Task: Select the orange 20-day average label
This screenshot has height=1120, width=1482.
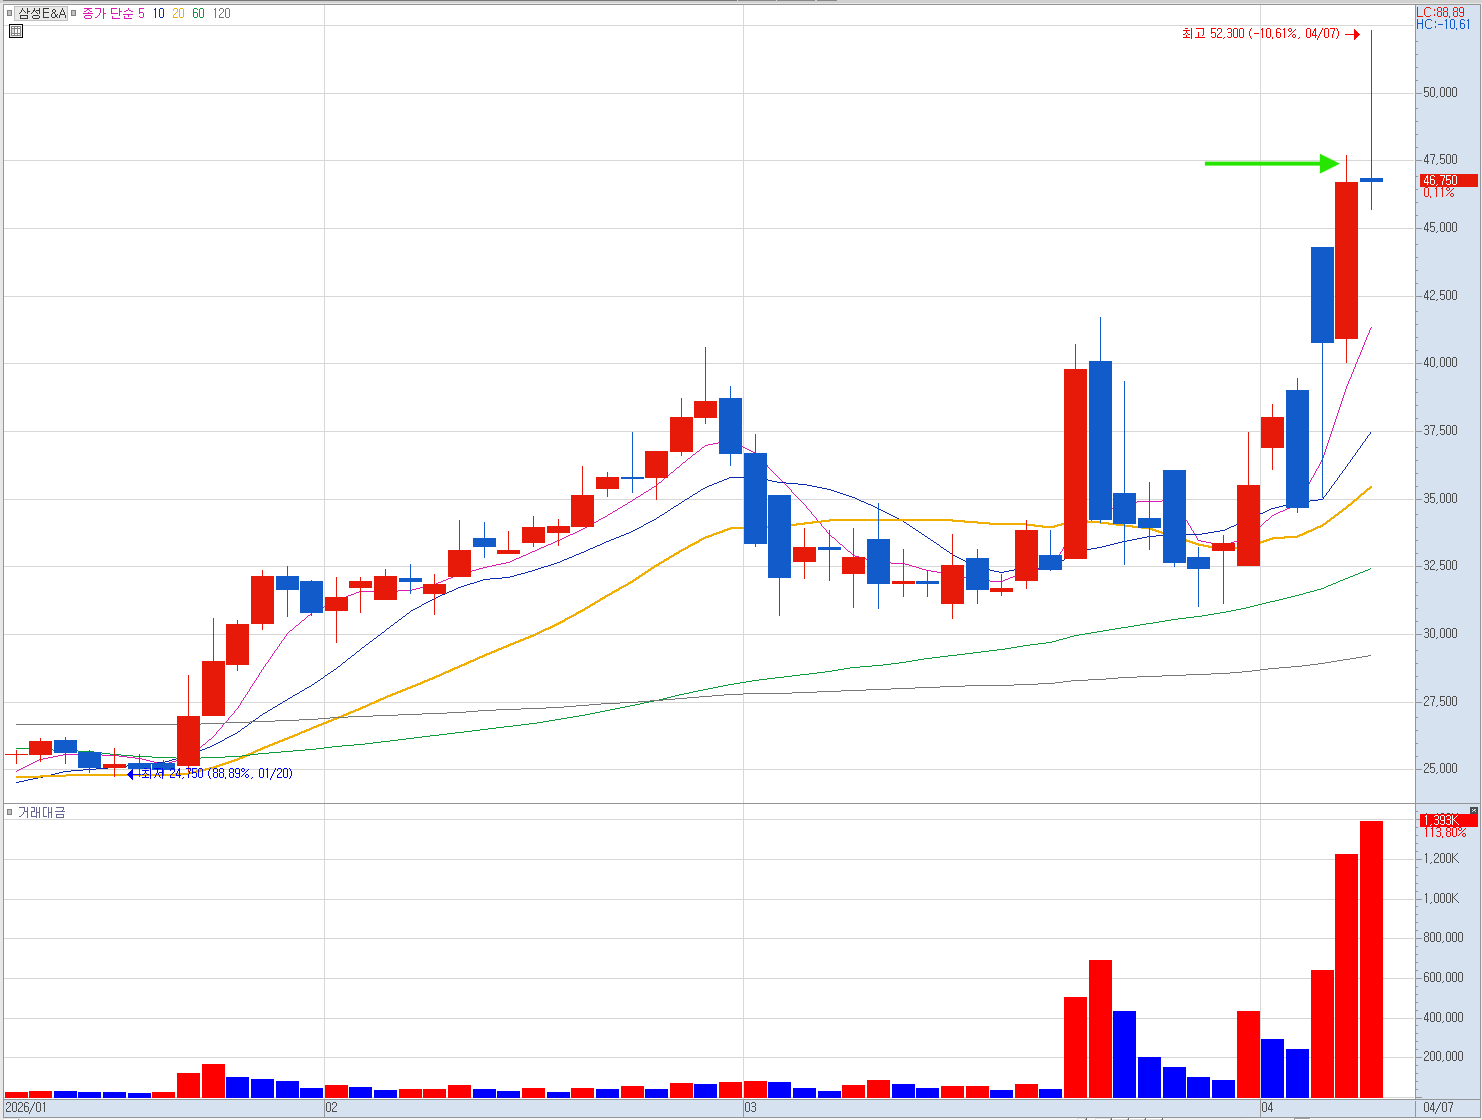Action: (178, 13)
